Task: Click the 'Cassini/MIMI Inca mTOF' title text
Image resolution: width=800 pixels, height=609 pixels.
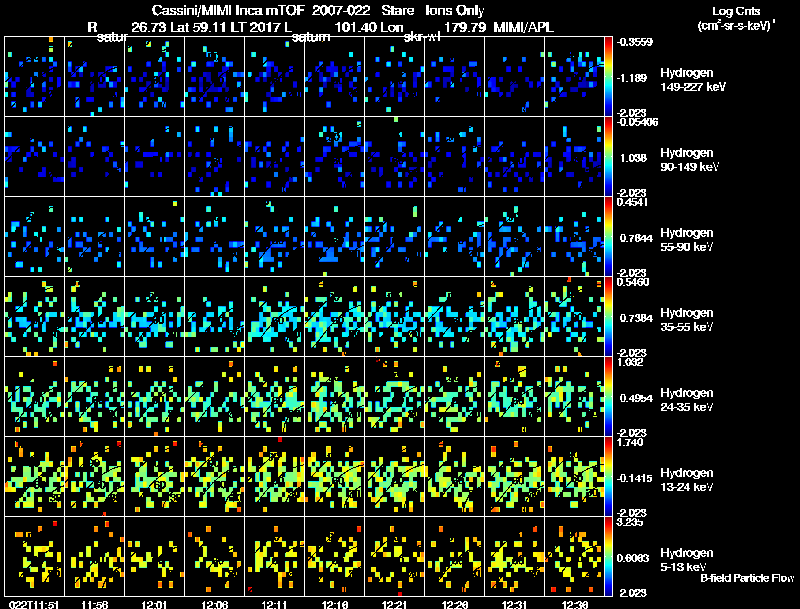Action: (x=228, y=10)
